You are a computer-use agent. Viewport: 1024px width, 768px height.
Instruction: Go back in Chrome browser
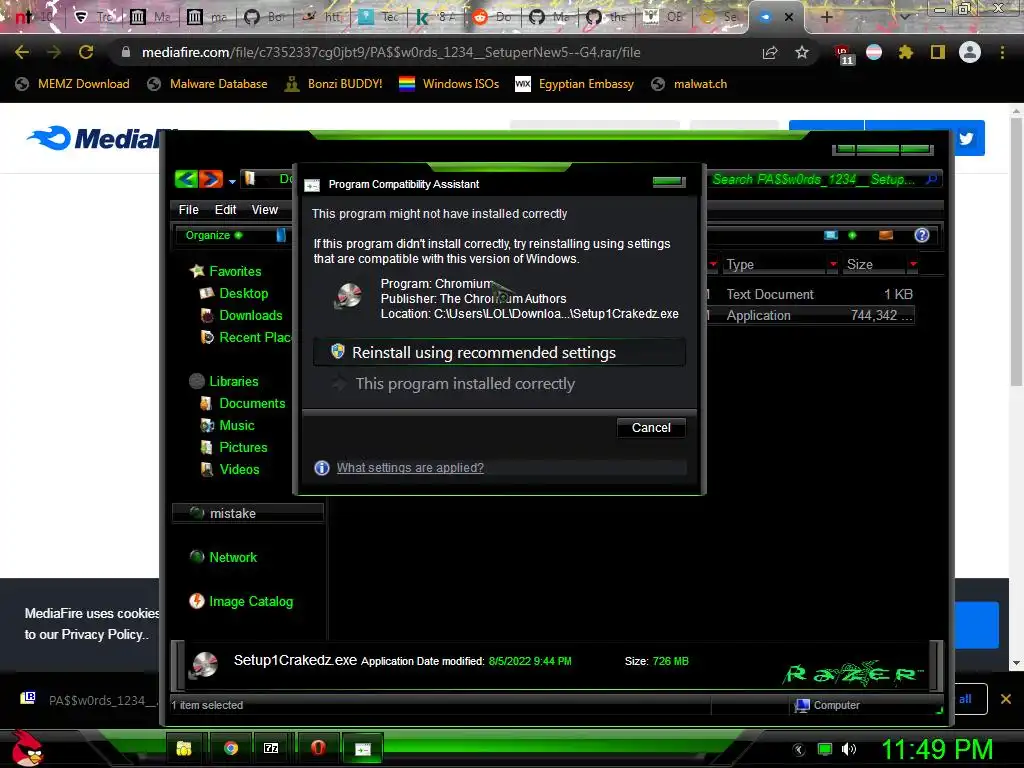pyautogui.click(x=22, y=52)
